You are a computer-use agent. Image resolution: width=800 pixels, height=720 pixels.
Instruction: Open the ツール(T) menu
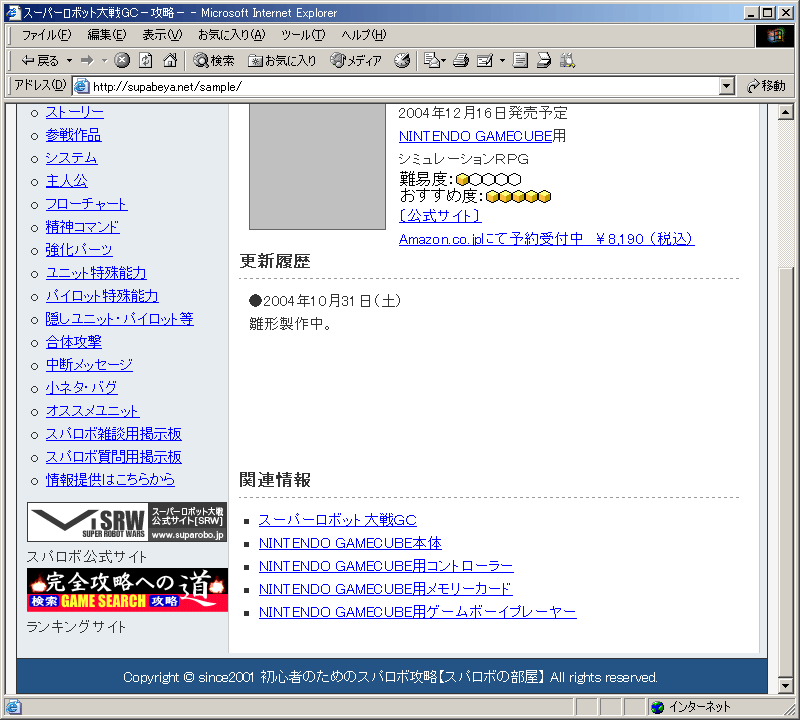coord(303,35)
